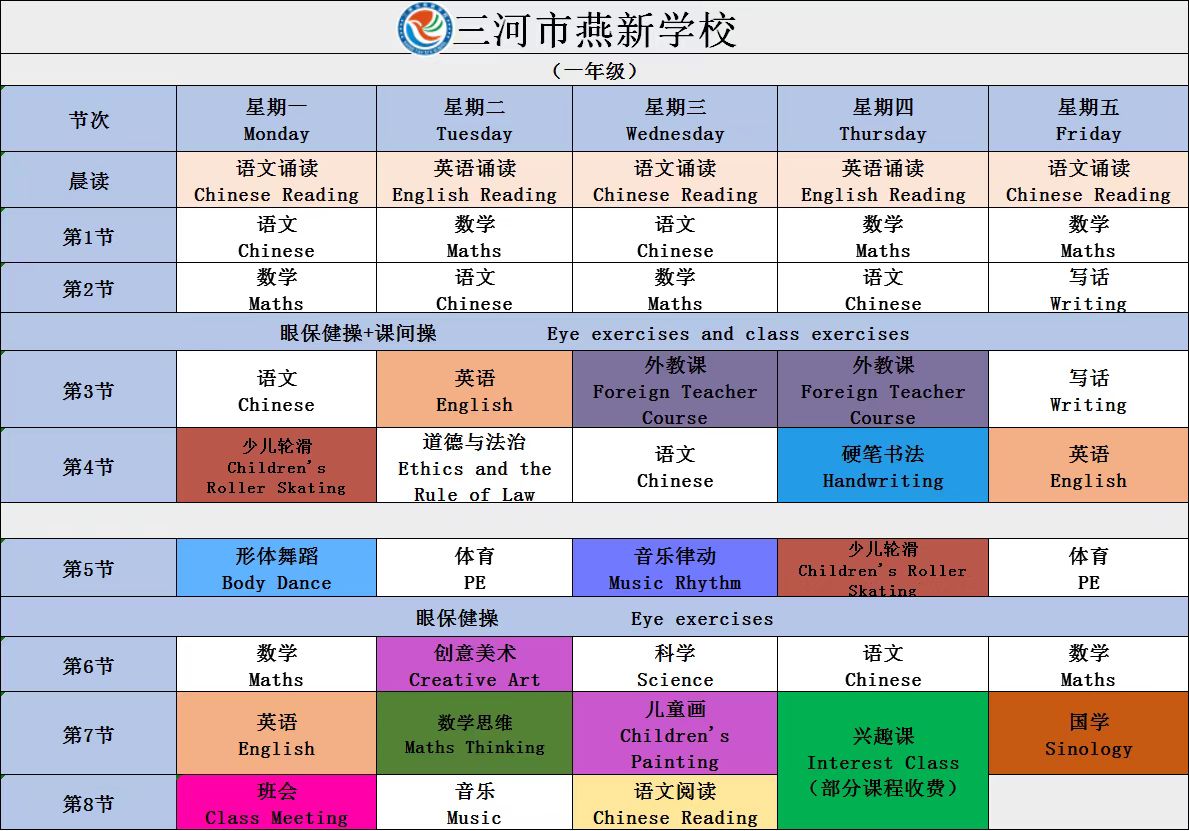Select the 三河市燕新学校 title text

596,30
